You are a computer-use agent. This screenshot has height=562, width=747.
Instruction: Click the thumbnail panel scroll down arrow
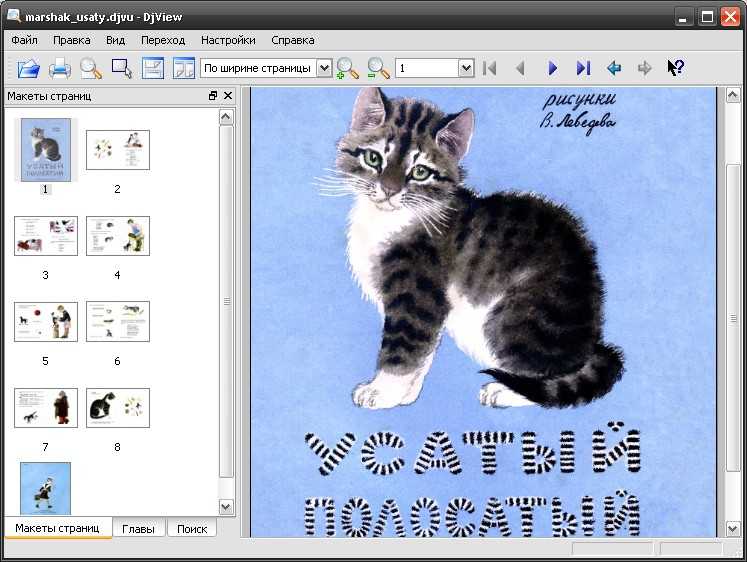pos(226,506)
